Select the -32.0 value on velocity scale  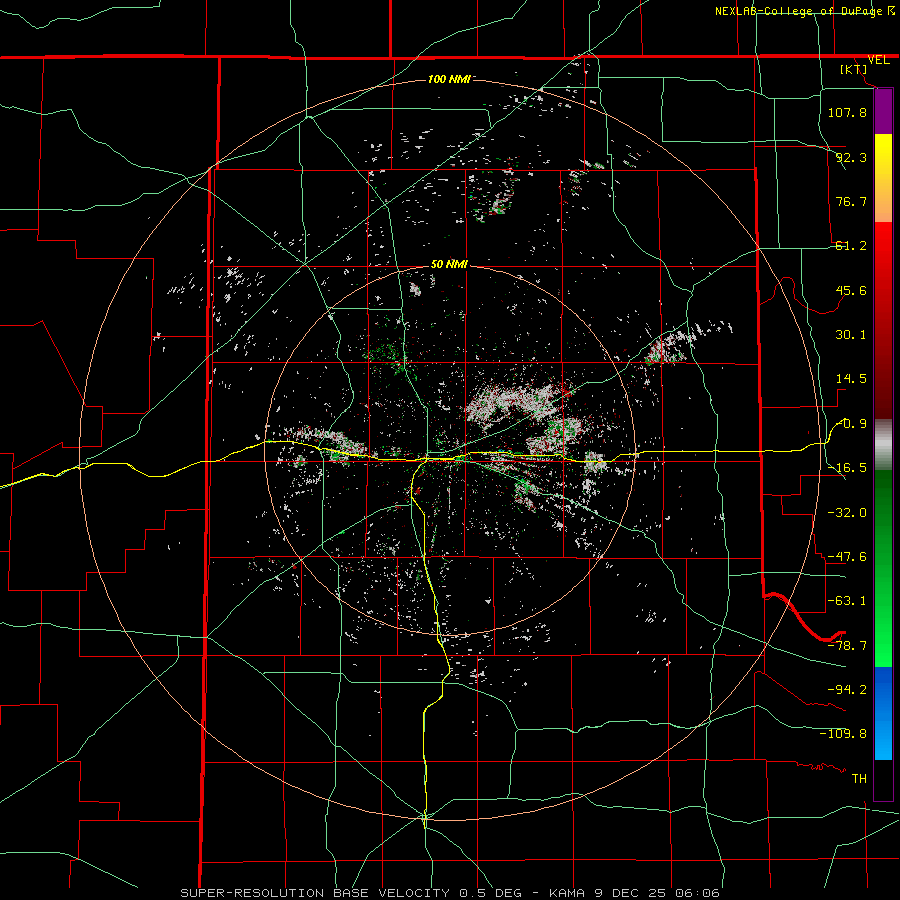click(847, 513)
